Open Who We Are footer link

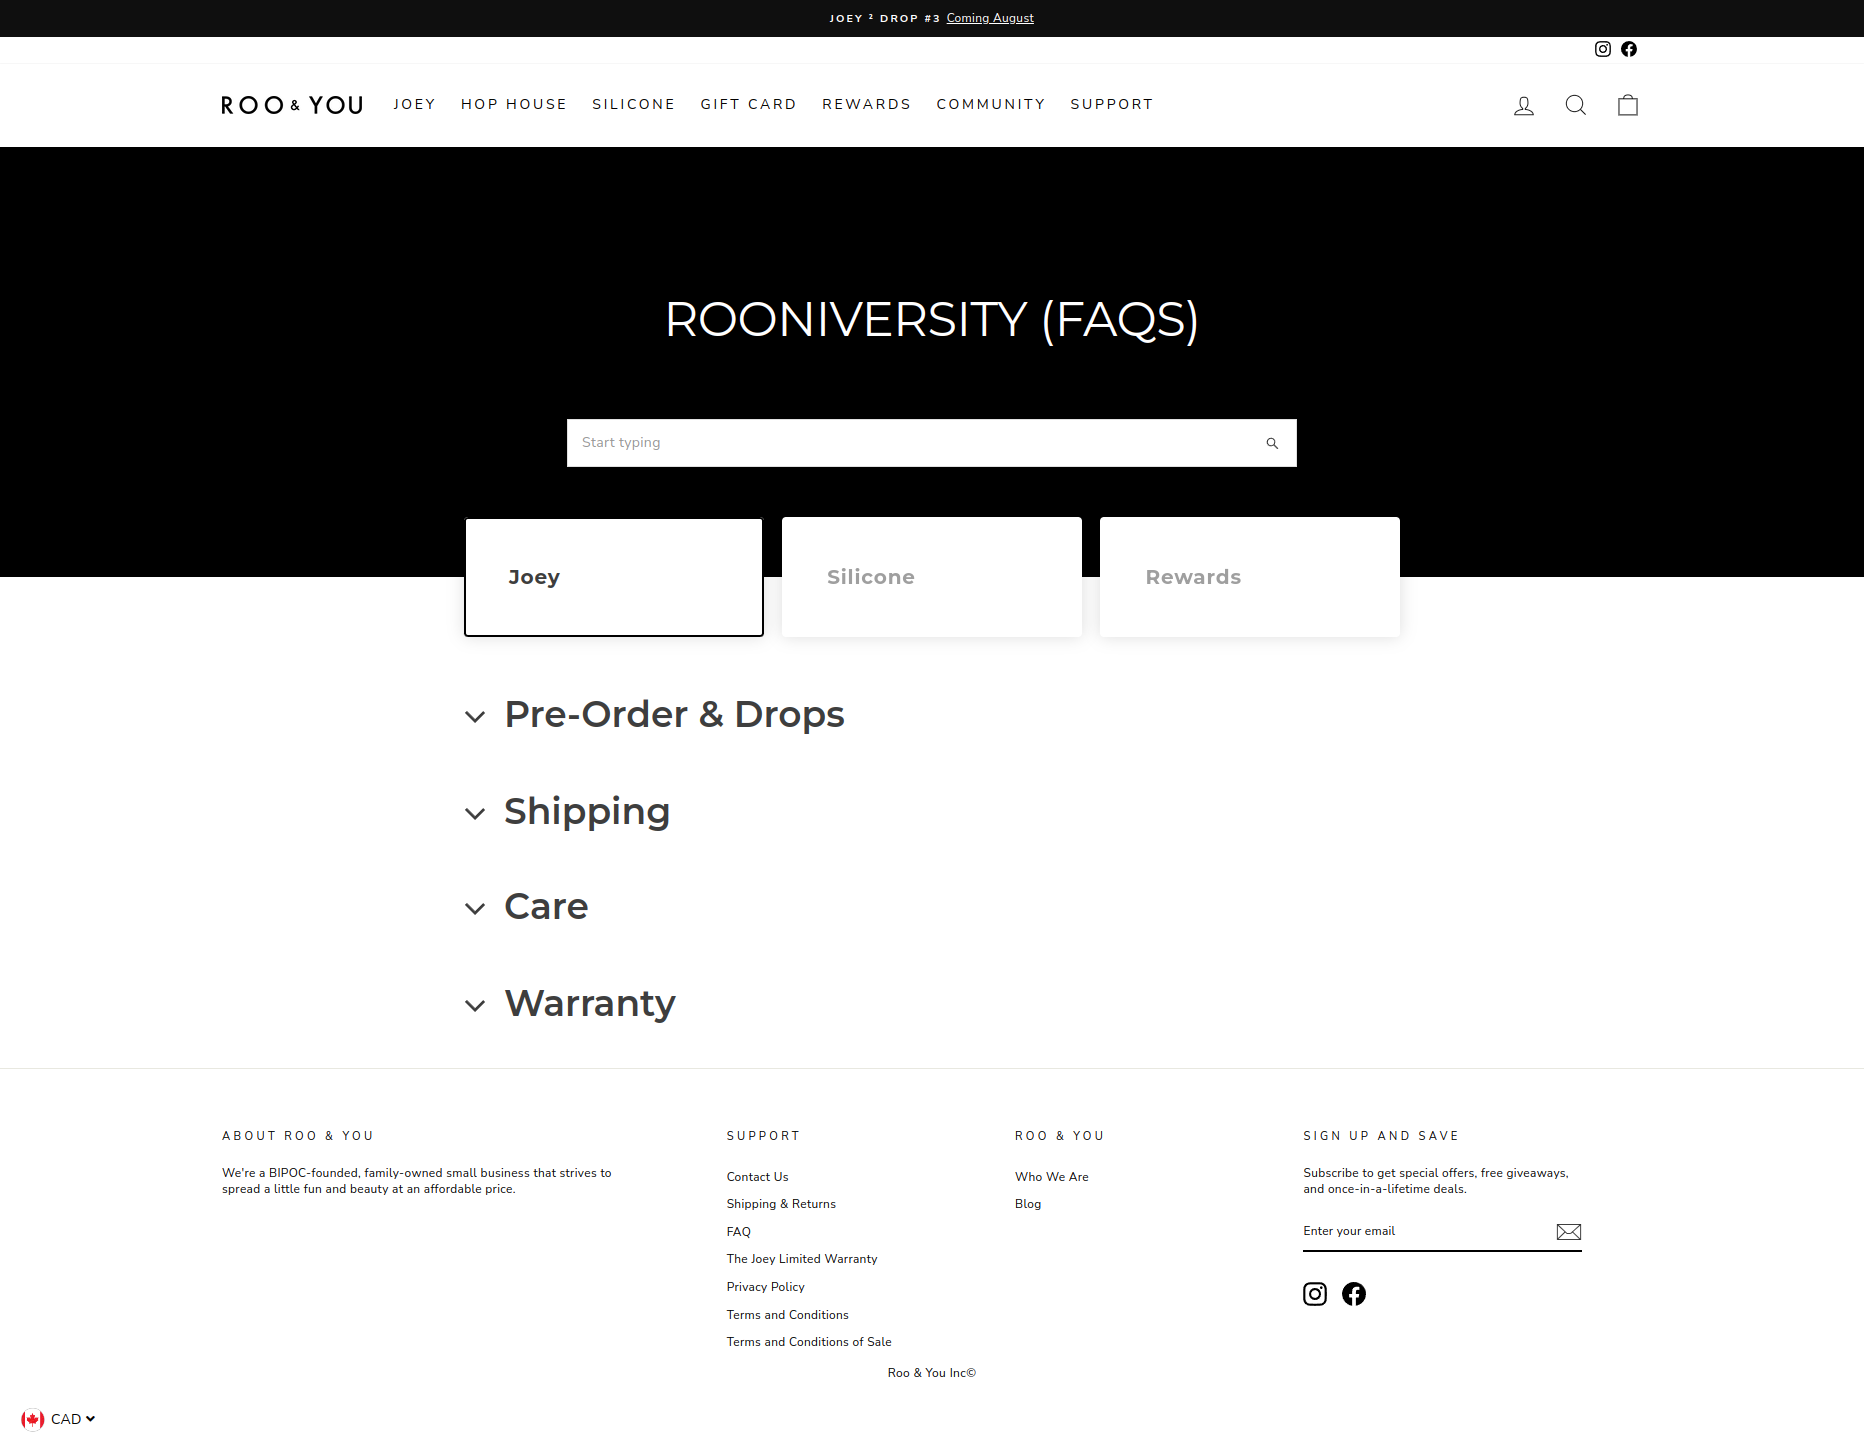(x=1052, y=1177)
